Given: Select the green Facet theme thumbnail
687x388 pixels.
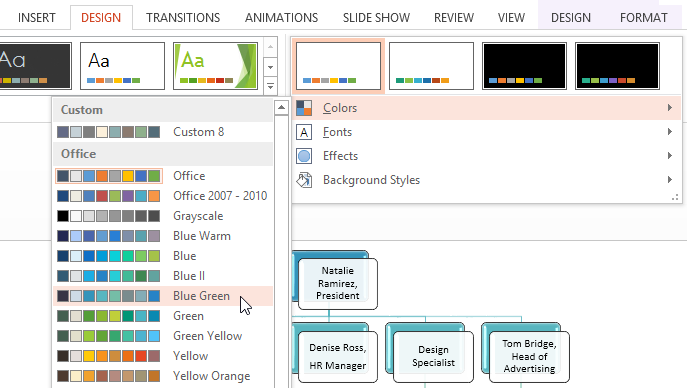Looking at the screenshot, I should [216, 66].
